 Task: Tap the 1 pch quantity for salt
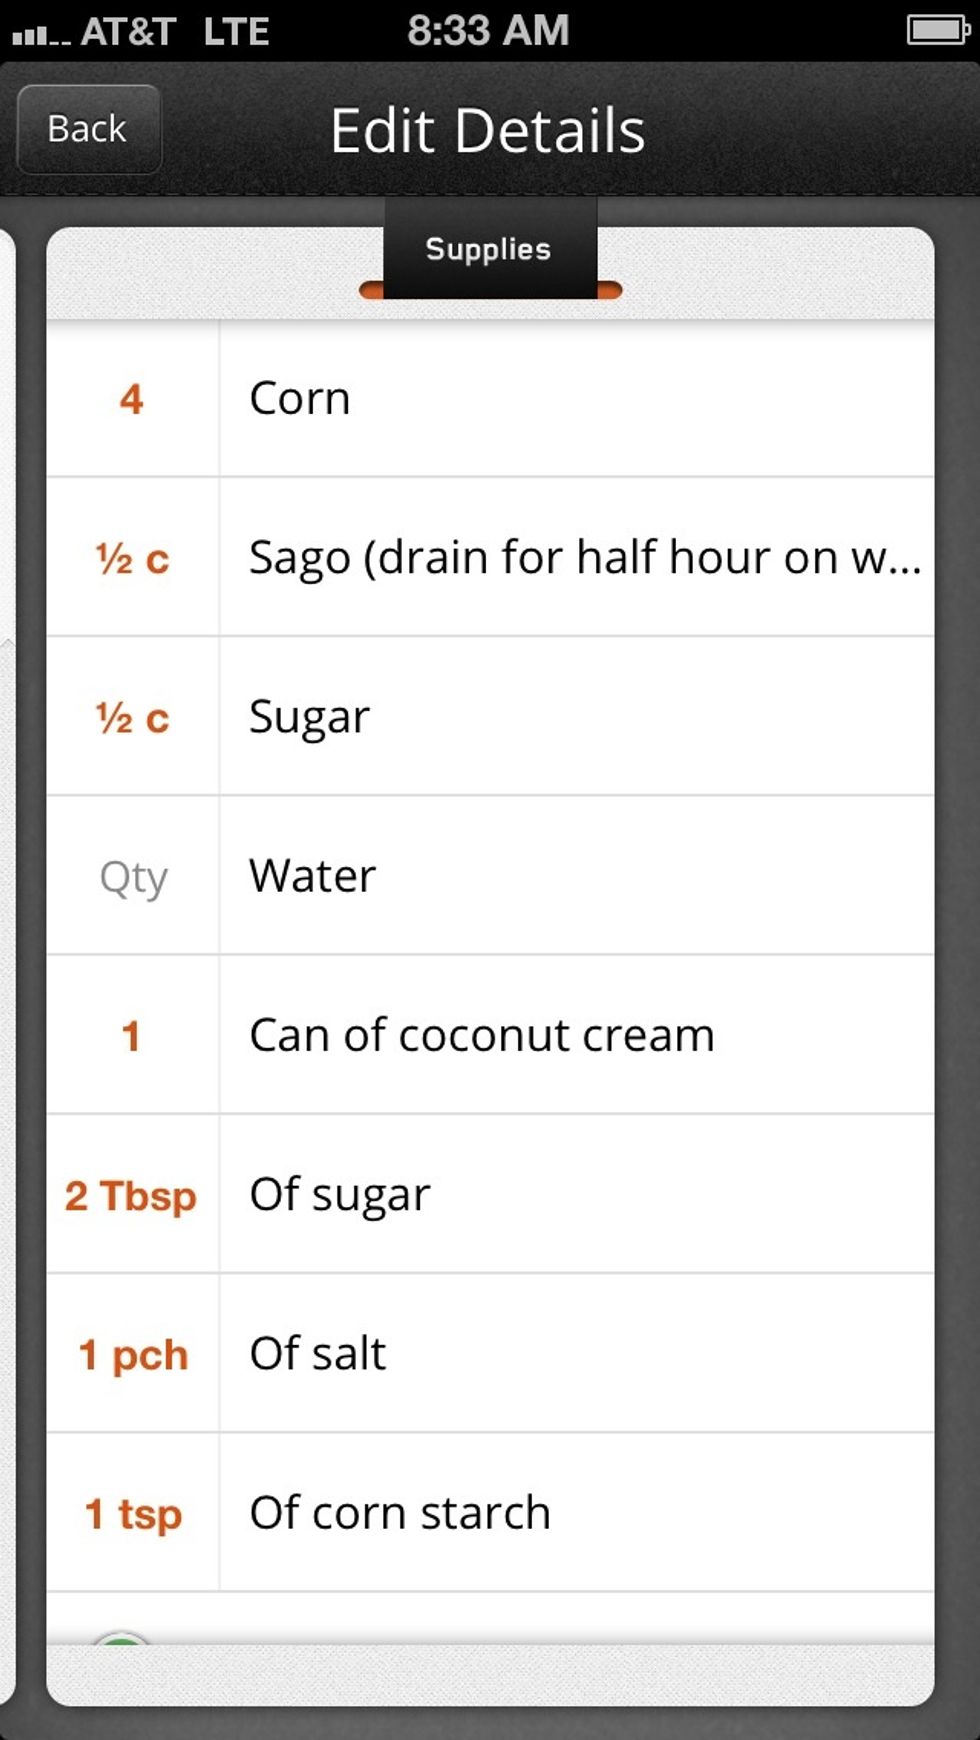pos(132,1355)
